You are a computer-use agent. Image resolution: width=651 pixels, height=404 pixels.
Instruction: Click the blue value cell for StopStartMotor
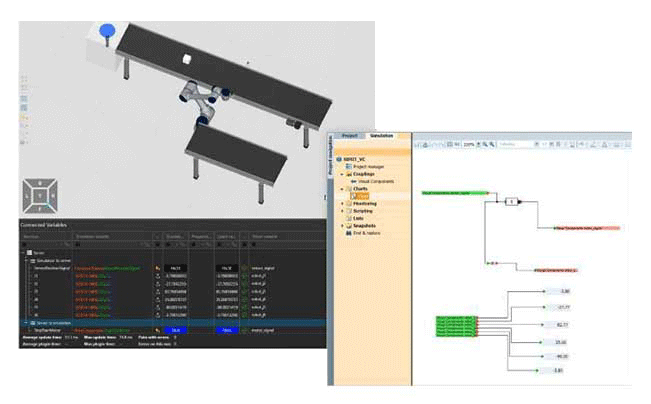[x=176, y=330]
